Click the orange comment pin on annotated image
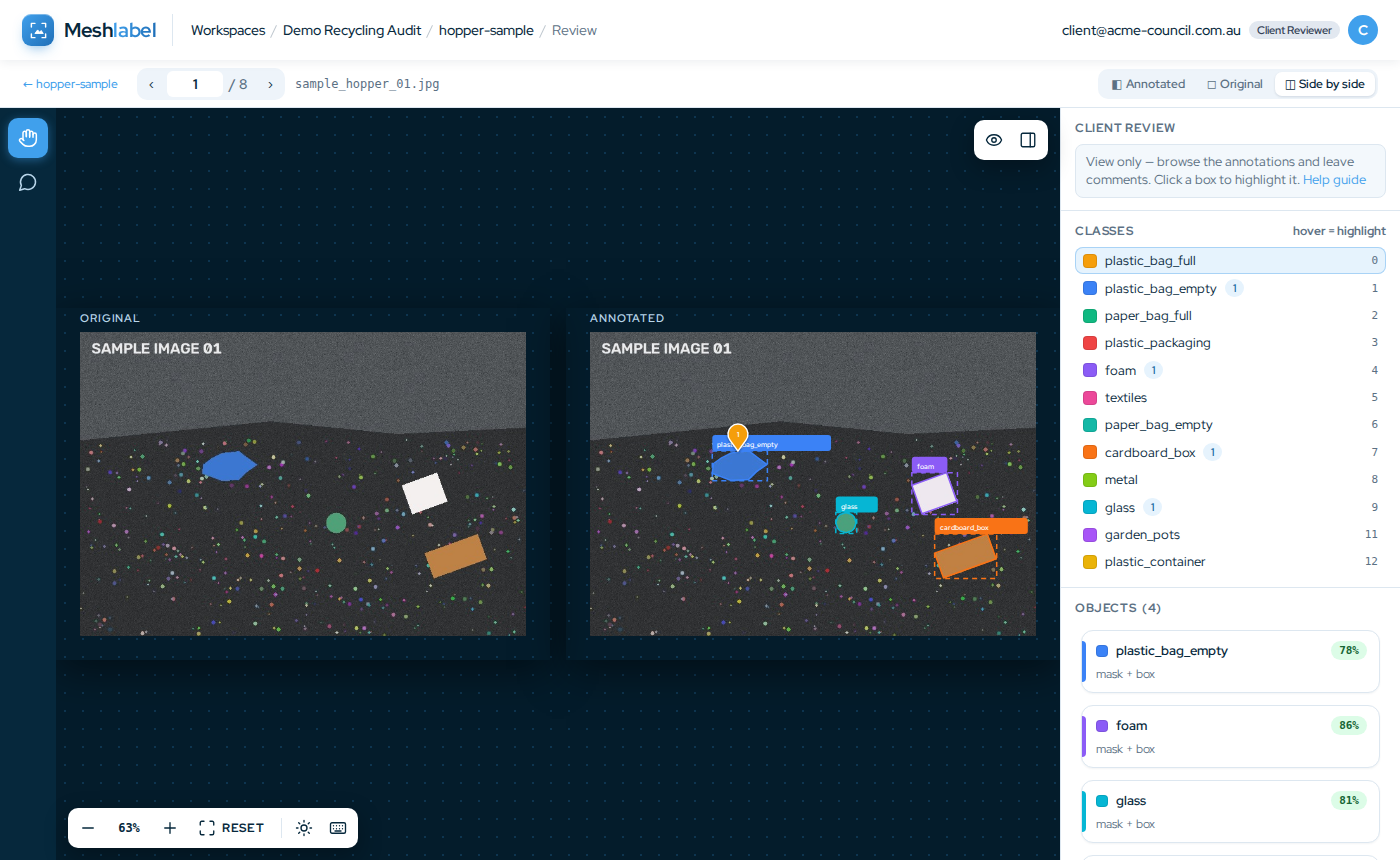1400x860 pixels. 738,436
